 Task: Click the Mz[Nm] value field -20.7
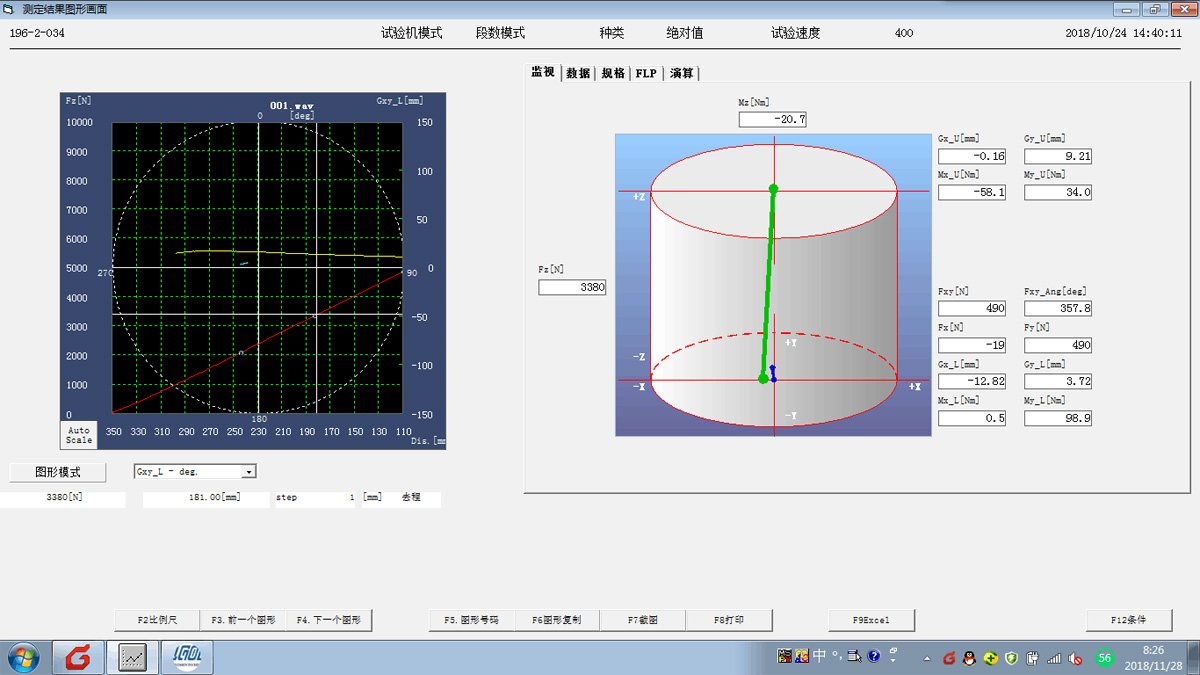click(773, 119)
